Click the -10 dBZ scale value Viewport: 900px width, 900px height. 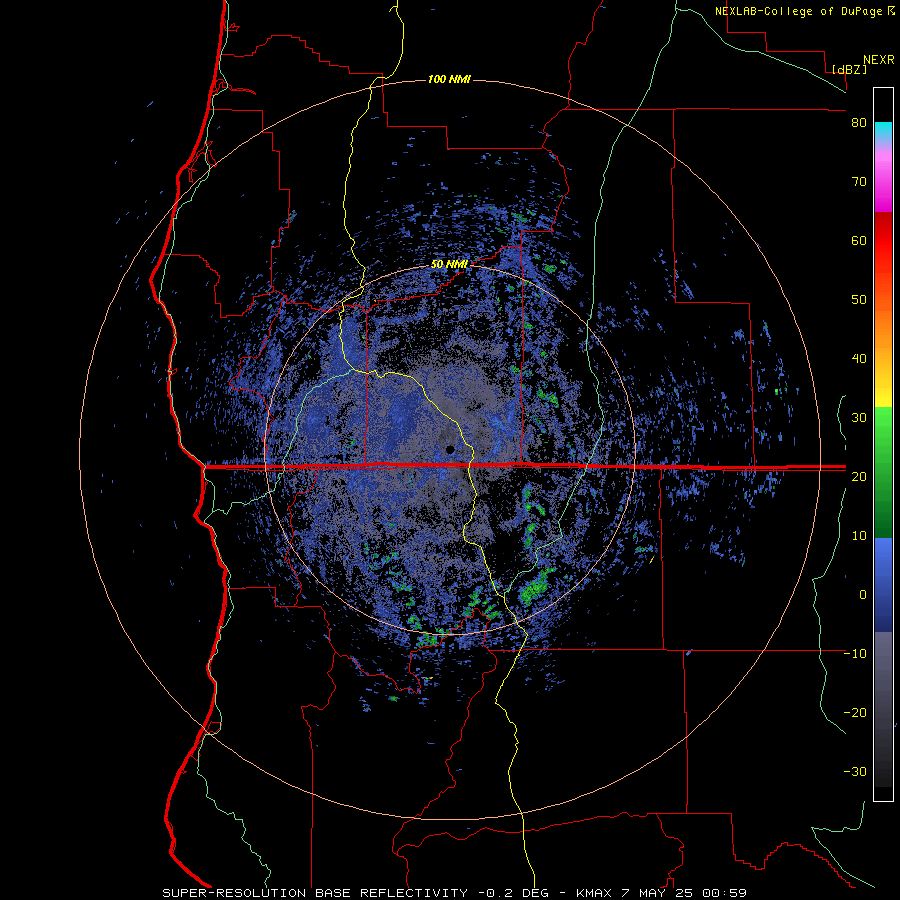click(x=855, y=653)
